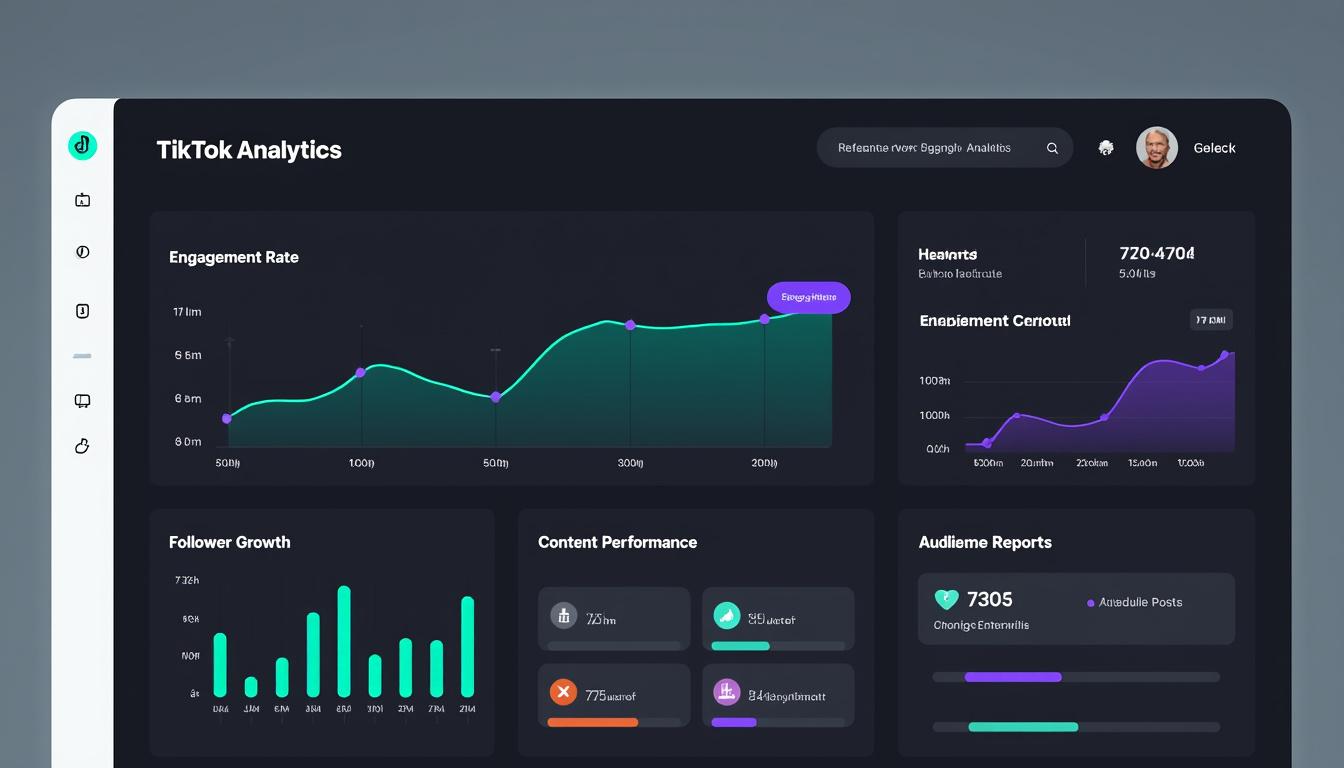Open the user profile avatar photo
The height and width of the screenshot is (768, 1344).
point(1157,147)
